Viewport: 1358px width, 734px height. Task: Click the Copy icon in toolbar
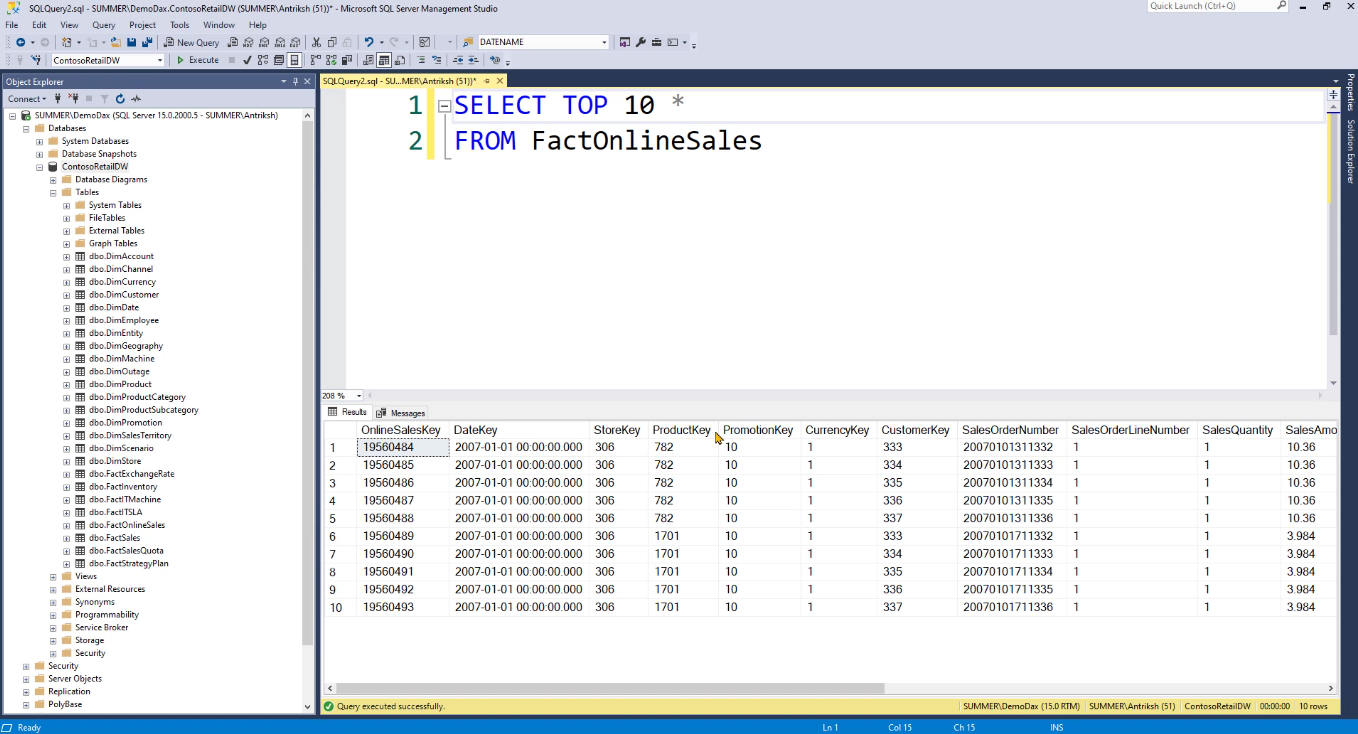pos(332,42)
